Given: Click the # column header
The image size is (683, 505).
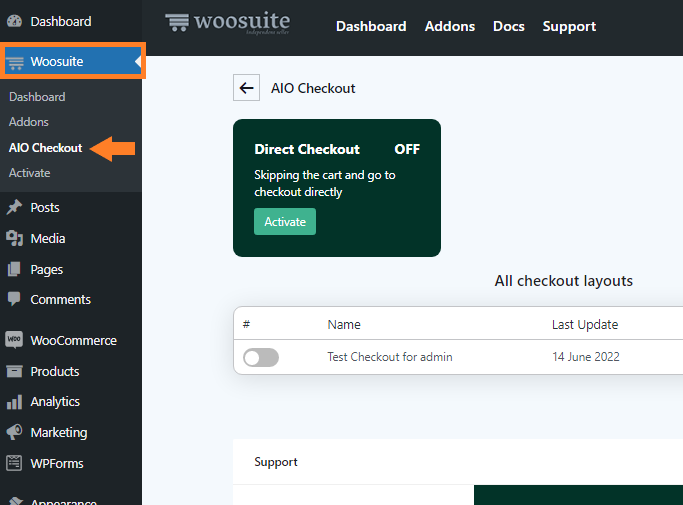Looking at the screenshot, I should point(247,324).
